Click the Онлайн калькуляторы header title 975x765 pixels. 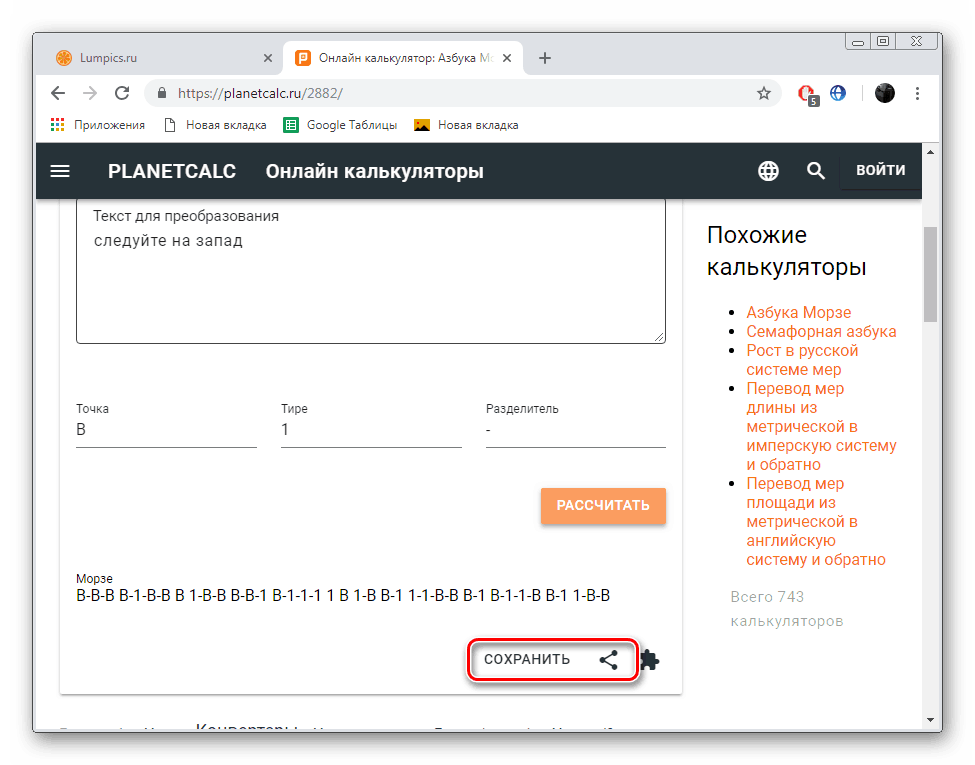(374, 171)
